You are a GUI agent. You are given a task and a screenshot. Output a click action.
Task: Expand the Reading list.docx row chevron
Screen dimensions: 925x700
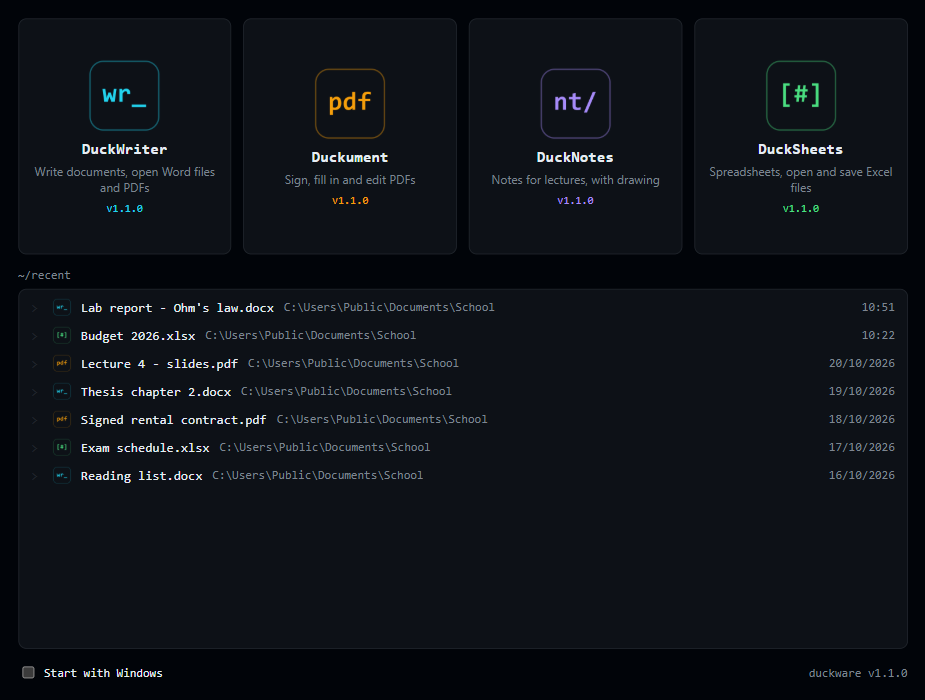[x=35, y=476]
